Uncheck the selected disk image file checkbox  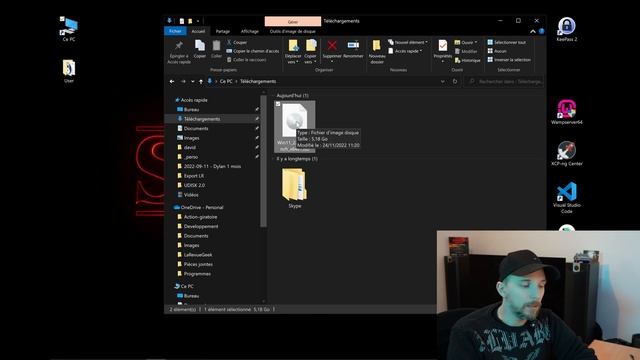(x=278, y=104)
